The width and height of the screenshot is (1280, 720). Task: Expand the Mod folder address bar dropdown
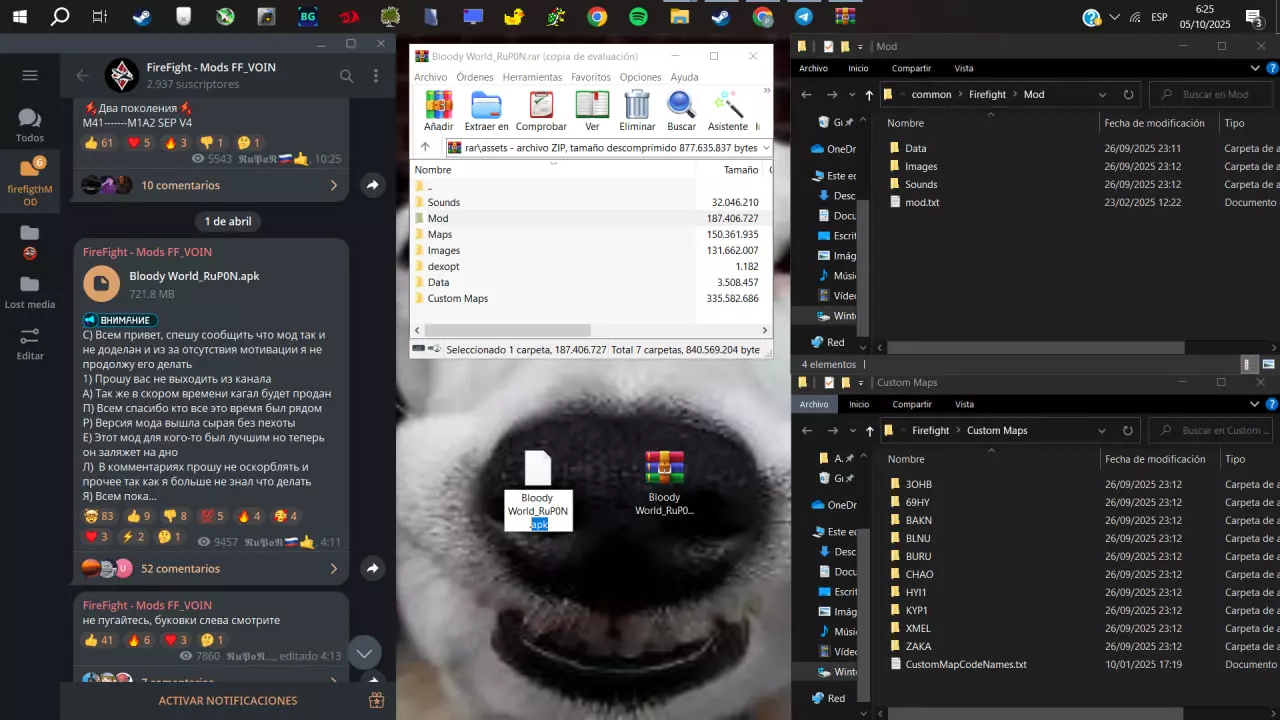pos(1102,95)
